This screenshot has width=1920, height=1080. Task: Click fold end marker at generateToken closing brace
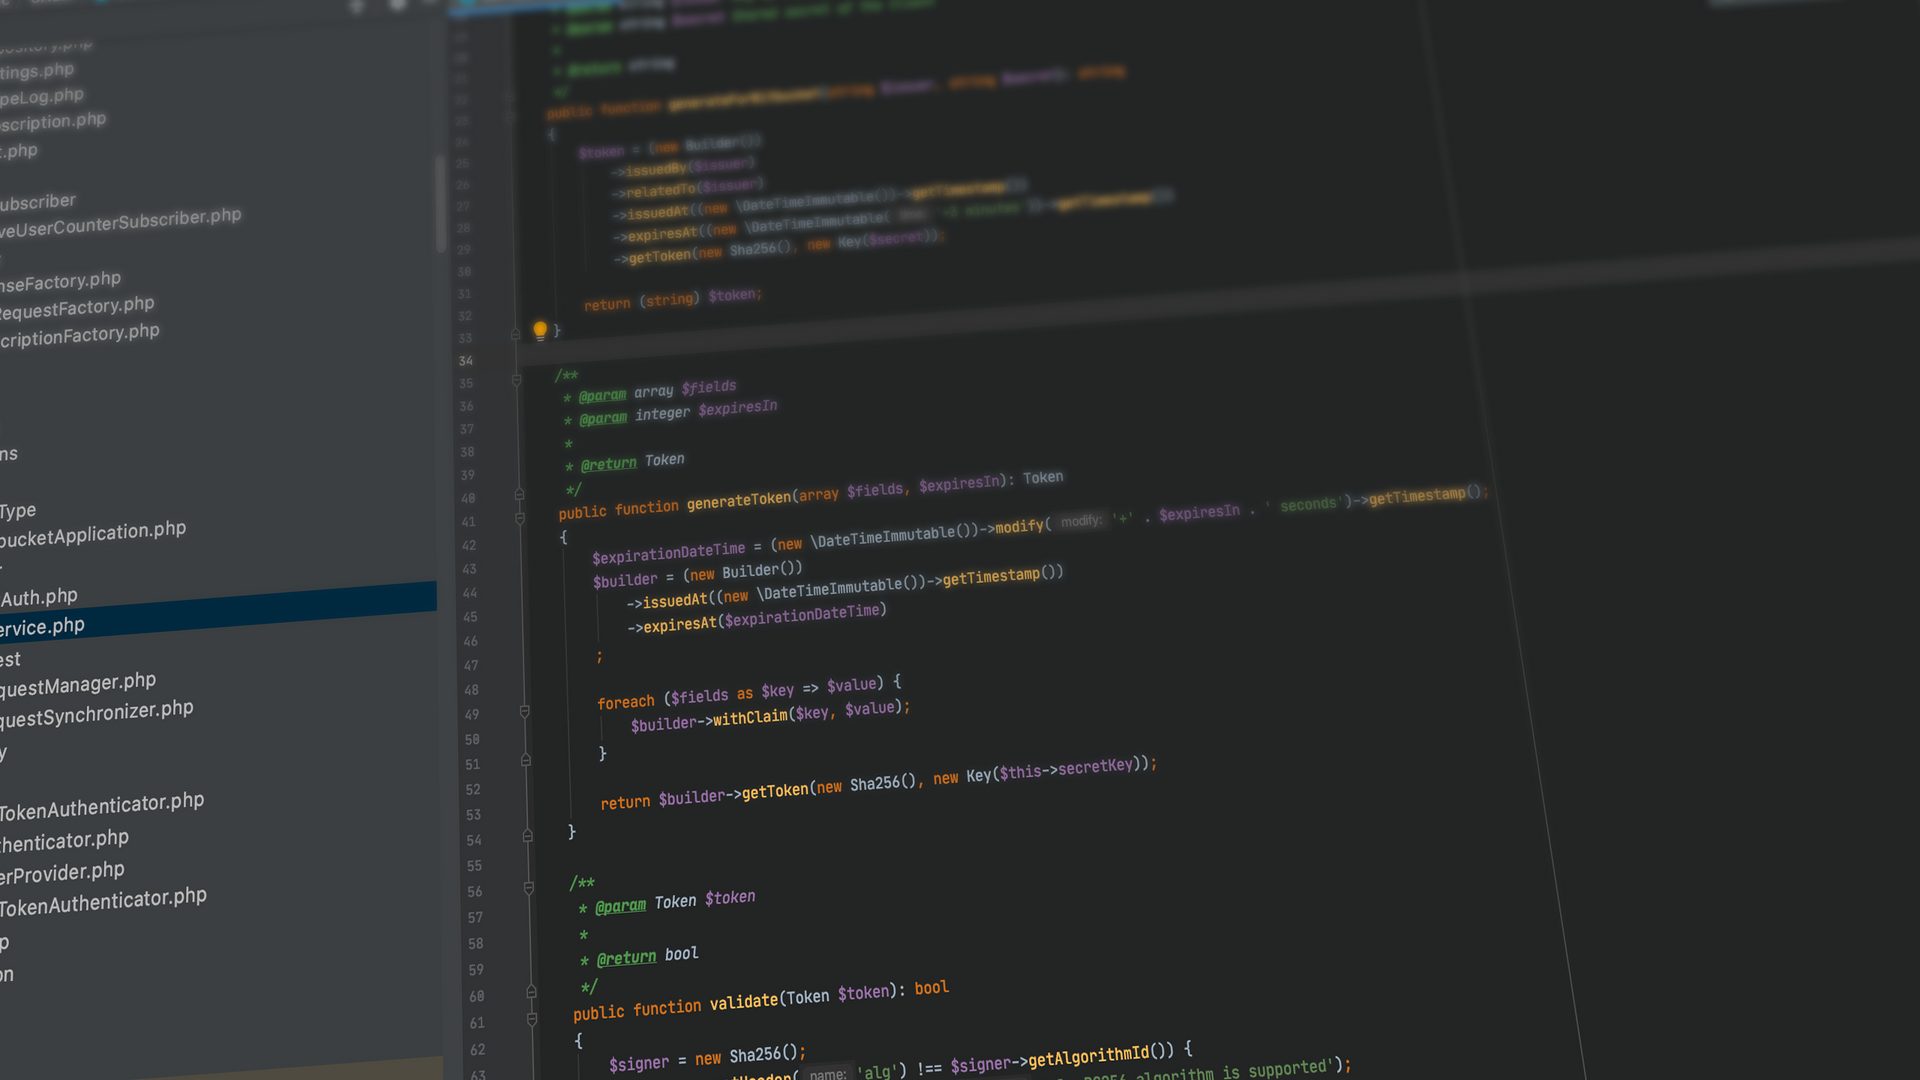point(527,835)
